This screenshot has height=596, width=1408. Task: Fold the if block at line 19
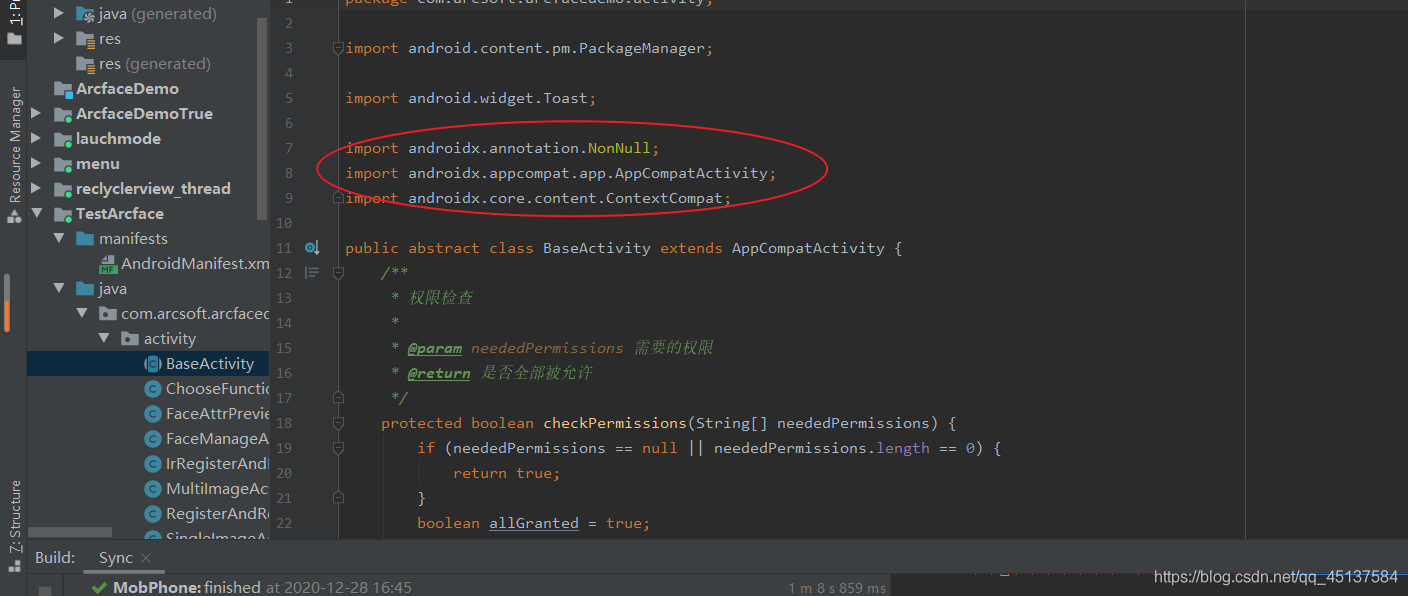(x=338, y=448)
